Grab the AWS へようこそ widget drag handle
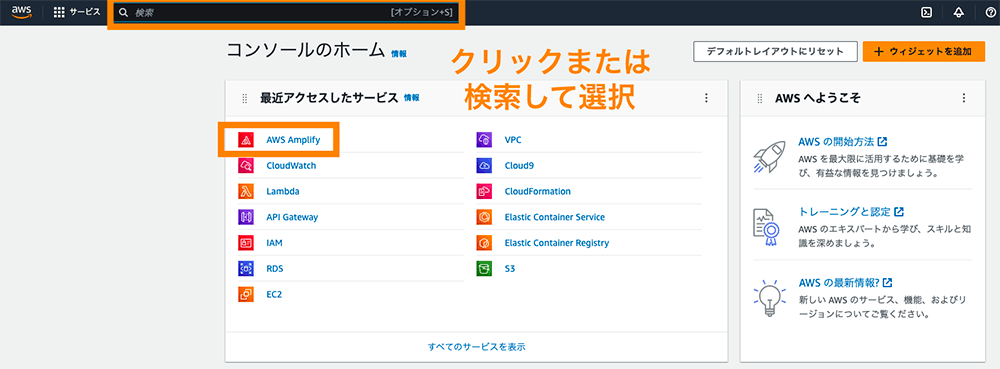This screenshot has width=1000, height=369. (x=760, y=98)
